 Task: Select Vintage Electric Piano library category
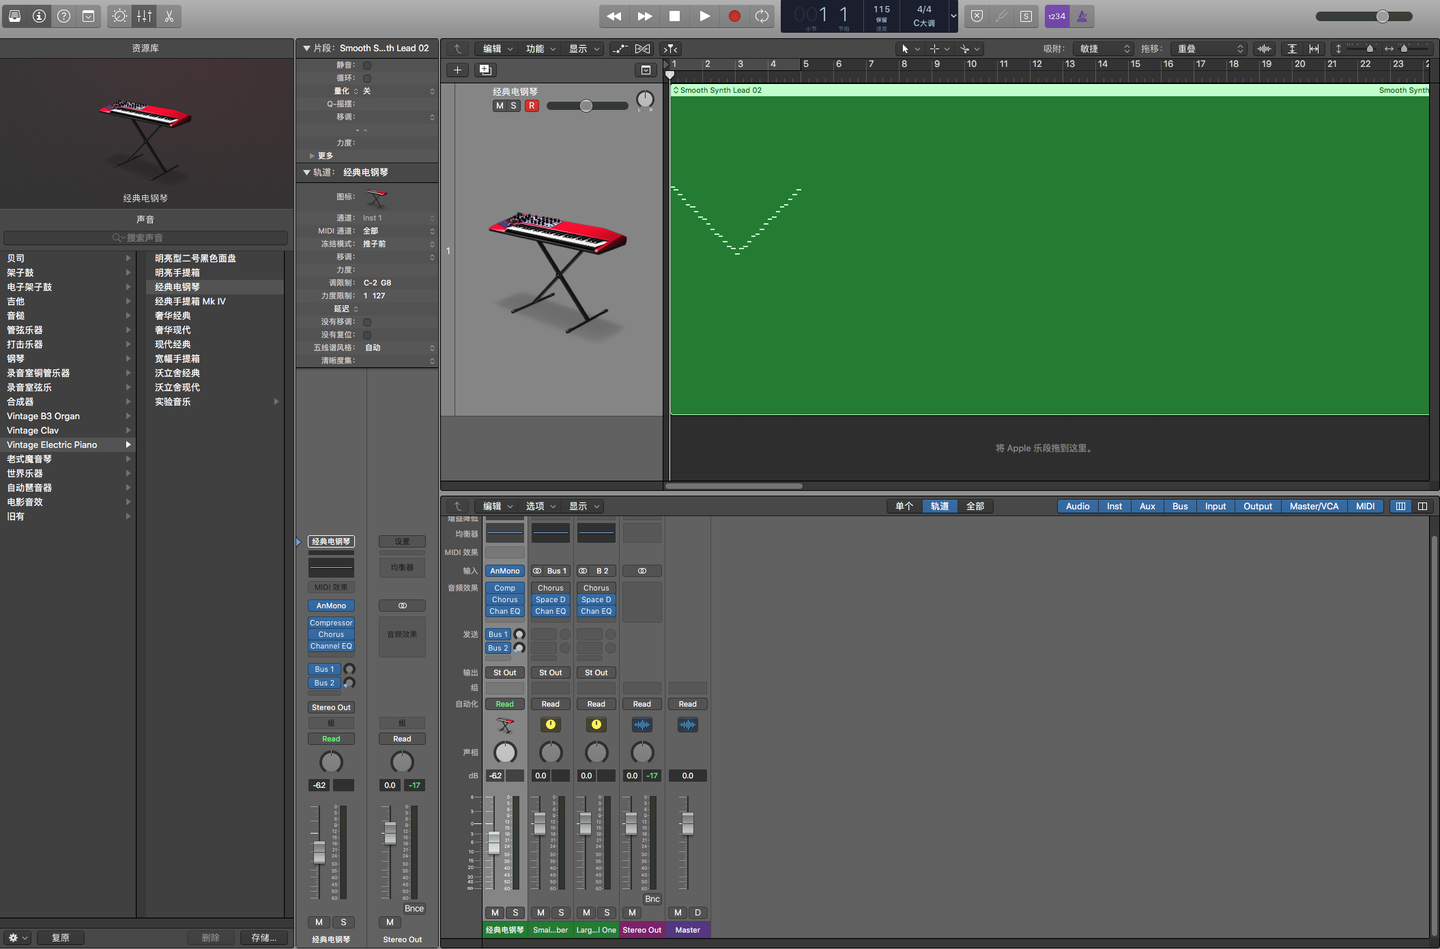coord(68,445)
